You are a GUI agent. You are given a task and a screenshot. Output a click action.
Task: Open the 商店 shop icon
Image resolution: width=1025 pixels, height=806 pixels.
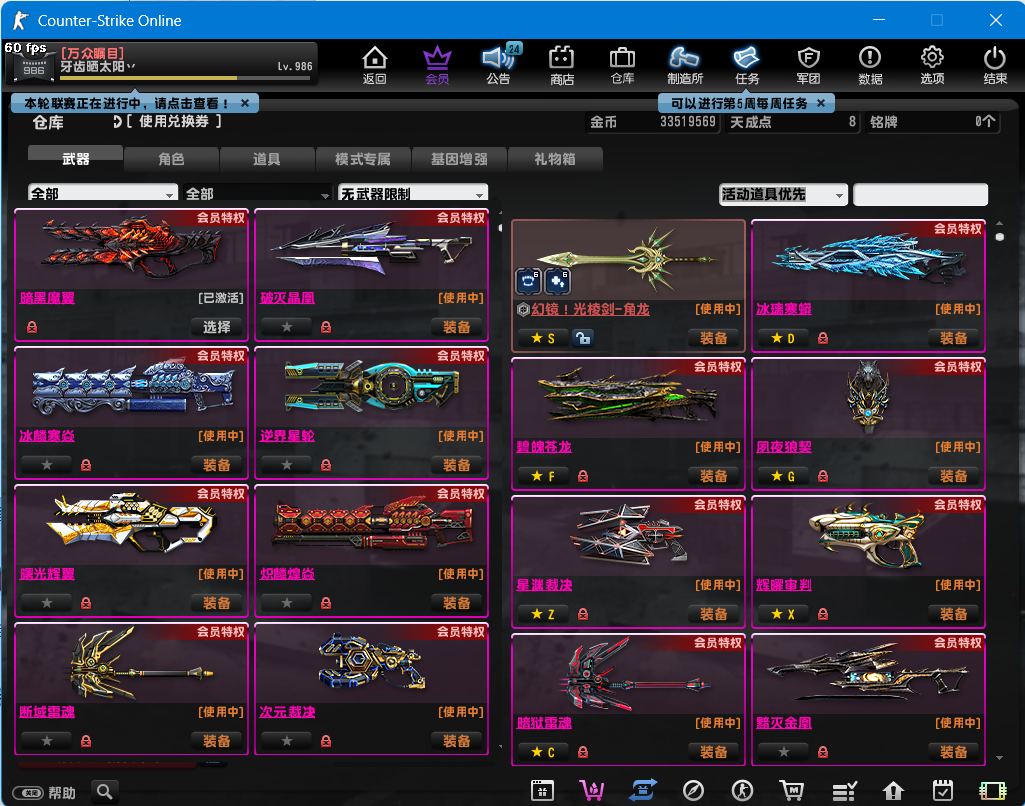pos(562,65)
